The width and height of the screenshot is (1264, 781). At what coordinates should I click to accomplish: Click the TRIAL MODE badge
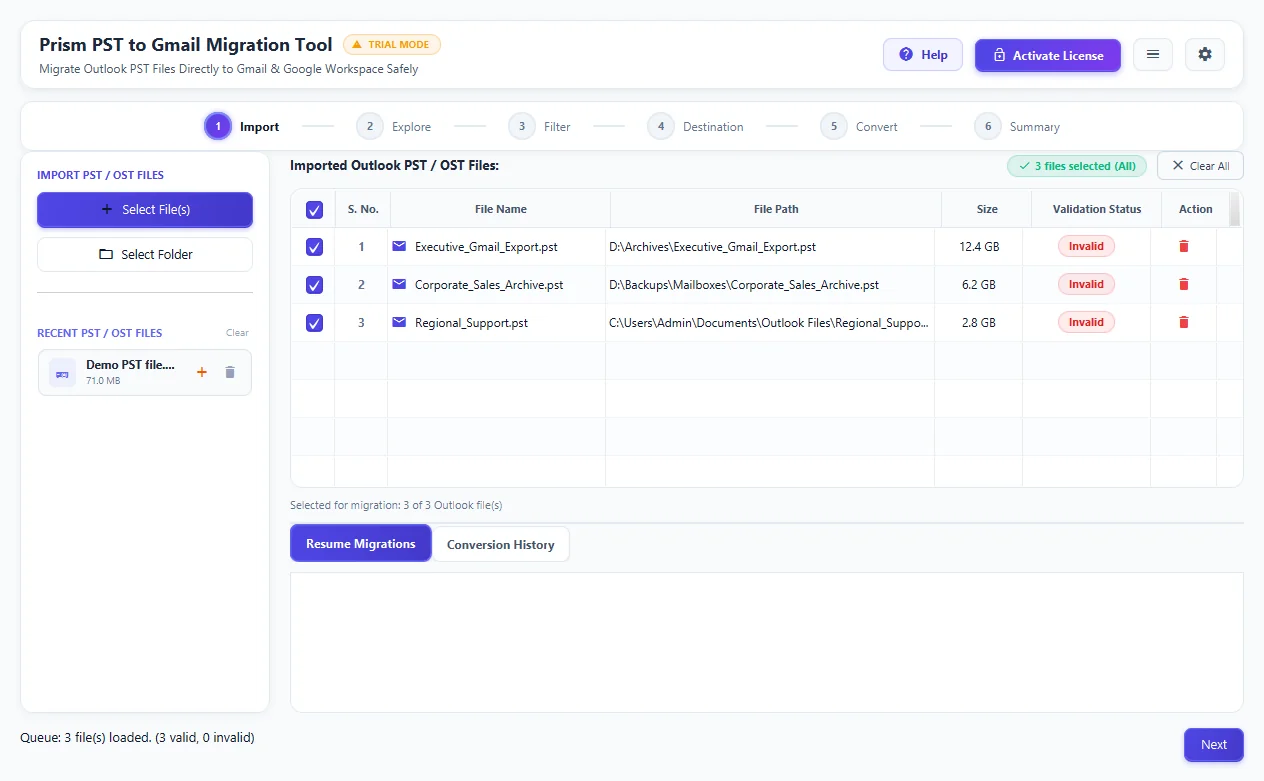(x=392, y=45)
